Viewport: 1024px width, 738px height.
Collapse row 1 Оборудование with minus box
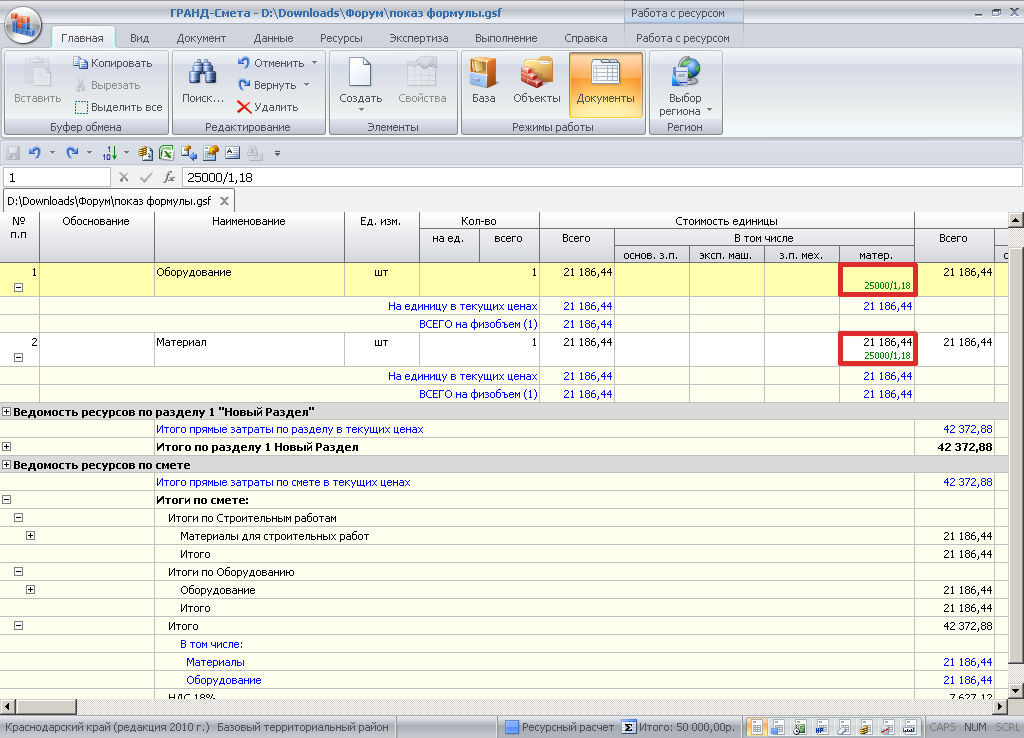(x=17, y=288)
